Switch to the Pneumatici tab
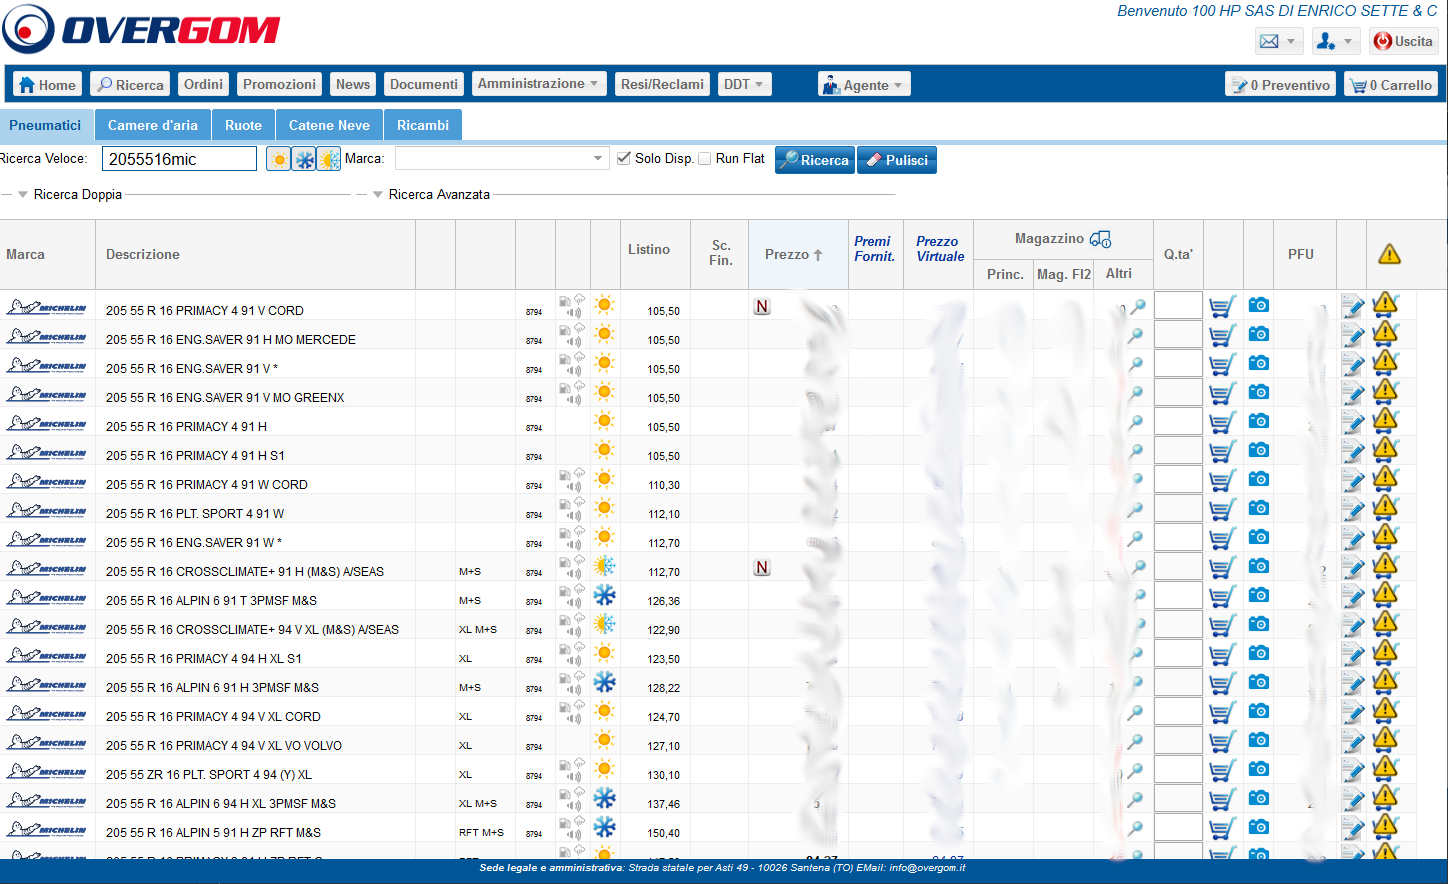 click(46, 125)
